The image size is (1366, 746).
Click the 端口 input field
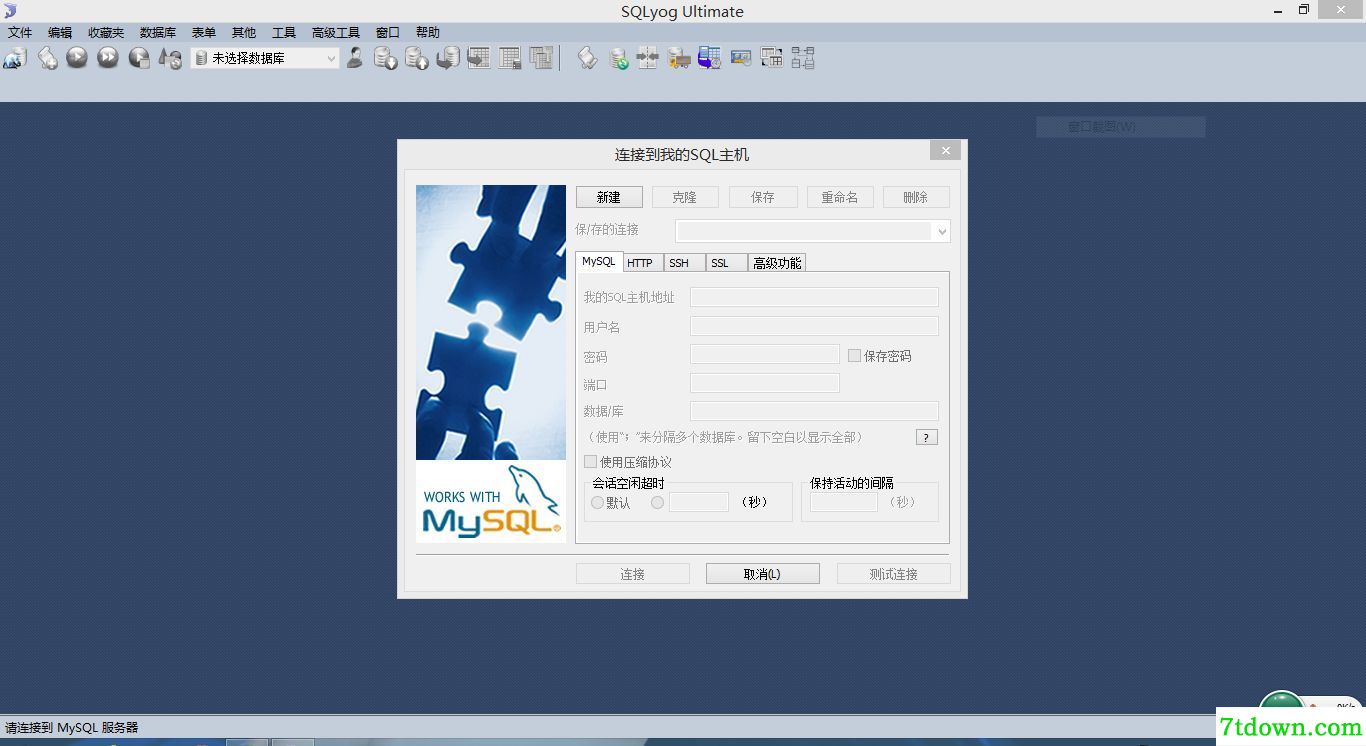coord(765,383)
